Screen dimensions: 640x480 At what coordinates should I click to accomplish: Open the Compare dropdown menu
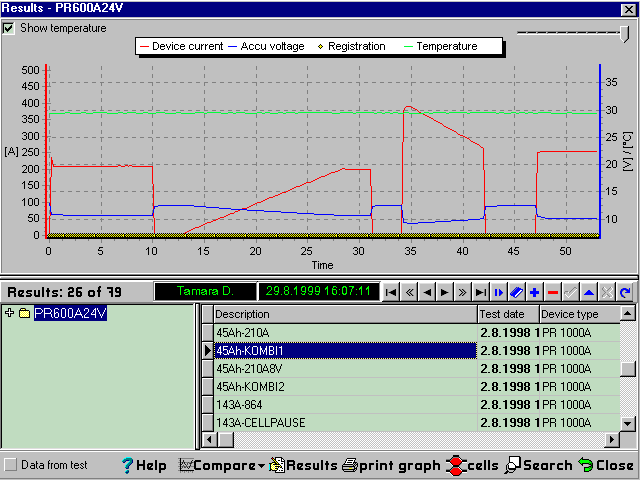222,465
